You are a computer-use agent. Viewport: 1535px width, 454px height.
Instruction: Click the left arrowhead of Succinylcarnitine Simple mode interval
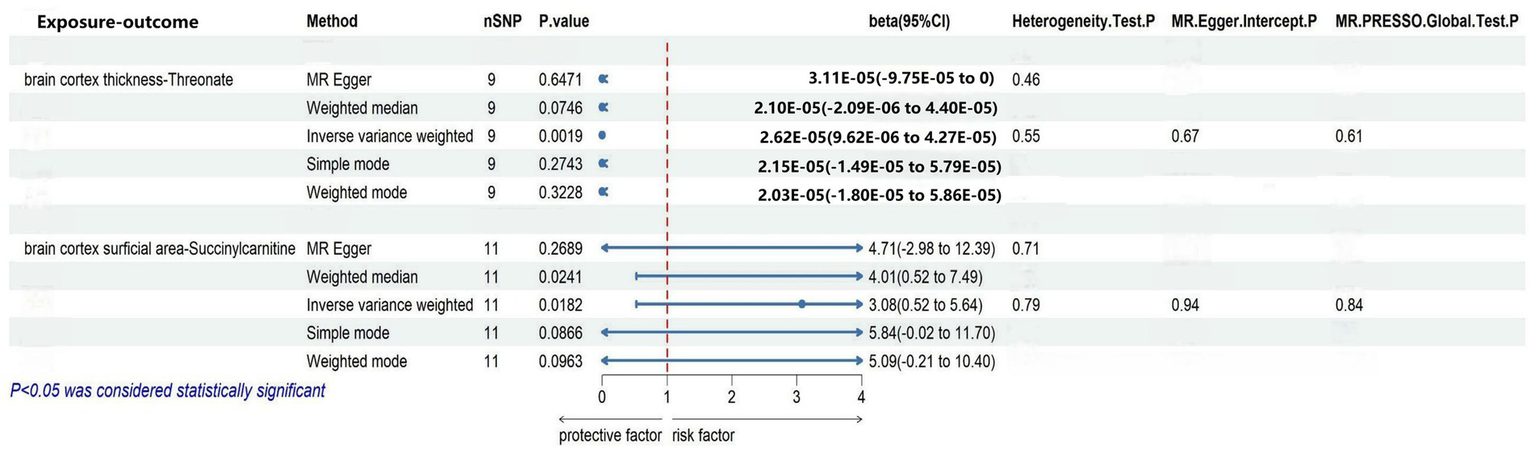(604, 332)
